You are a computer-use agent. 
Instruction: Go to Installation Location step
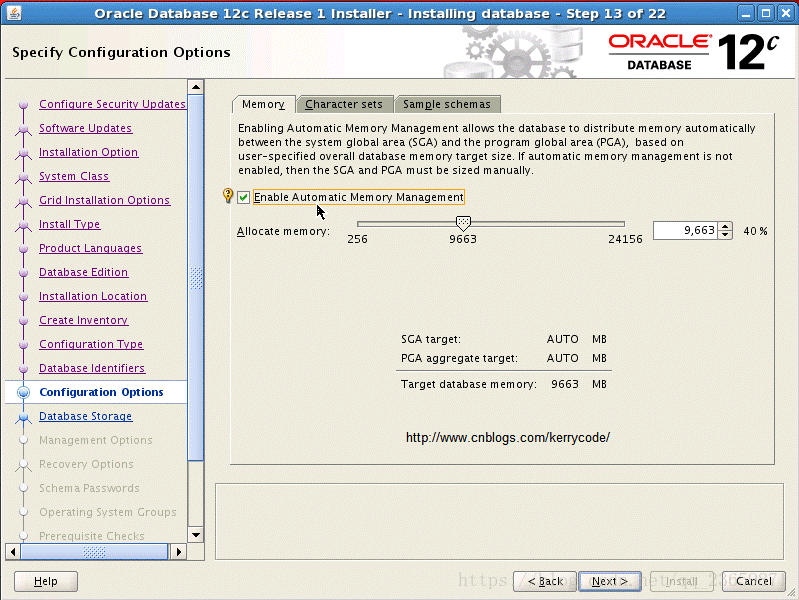click(93, 296)
